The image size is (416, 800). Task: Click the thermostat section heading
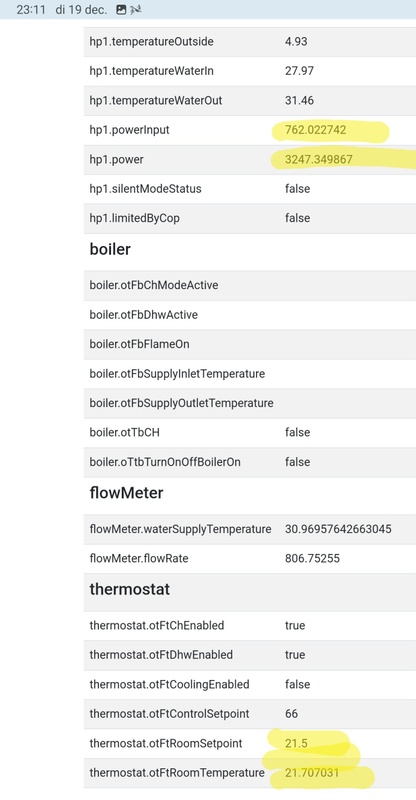coord(130,589)
